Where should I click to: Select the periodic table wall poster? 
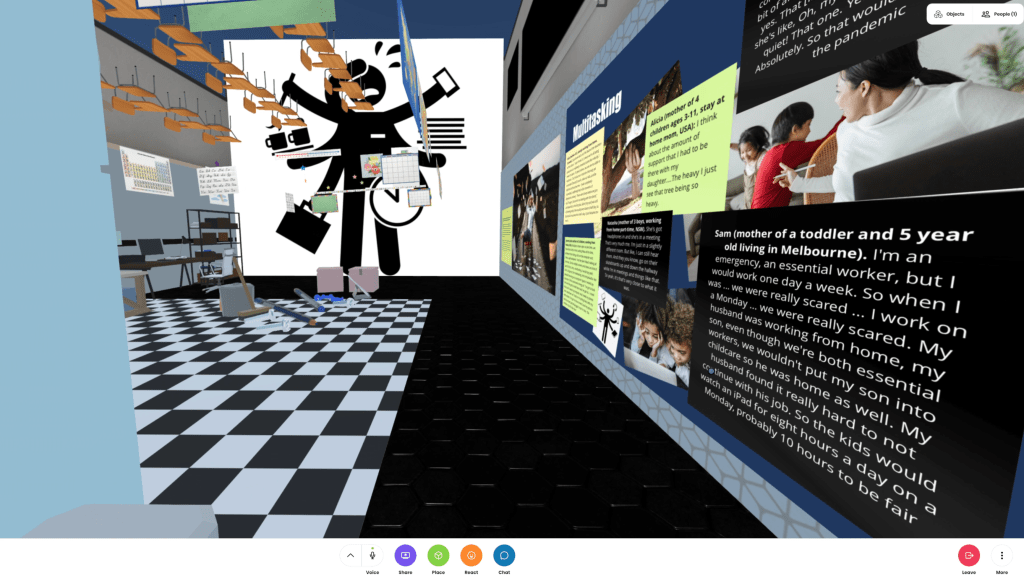pyautogui.click(x=146, y=170)
